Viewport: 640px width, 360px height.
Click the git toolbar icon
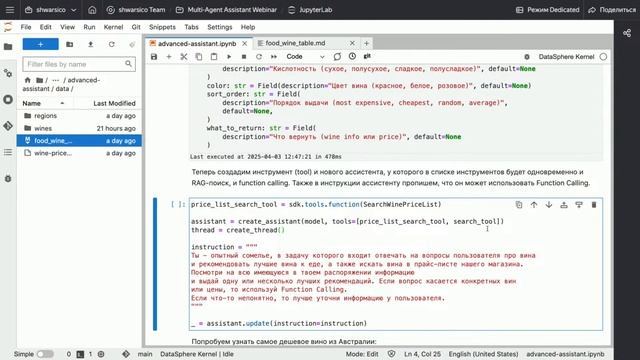click(x=367, y=56)
